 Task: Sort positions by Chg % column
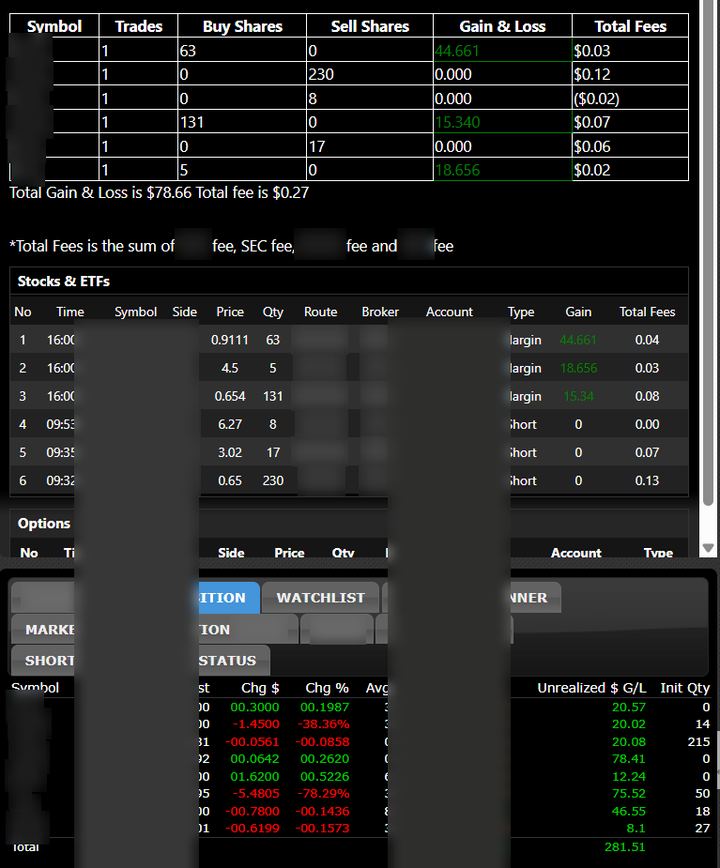pyautogui.click(x=327, y=688)
